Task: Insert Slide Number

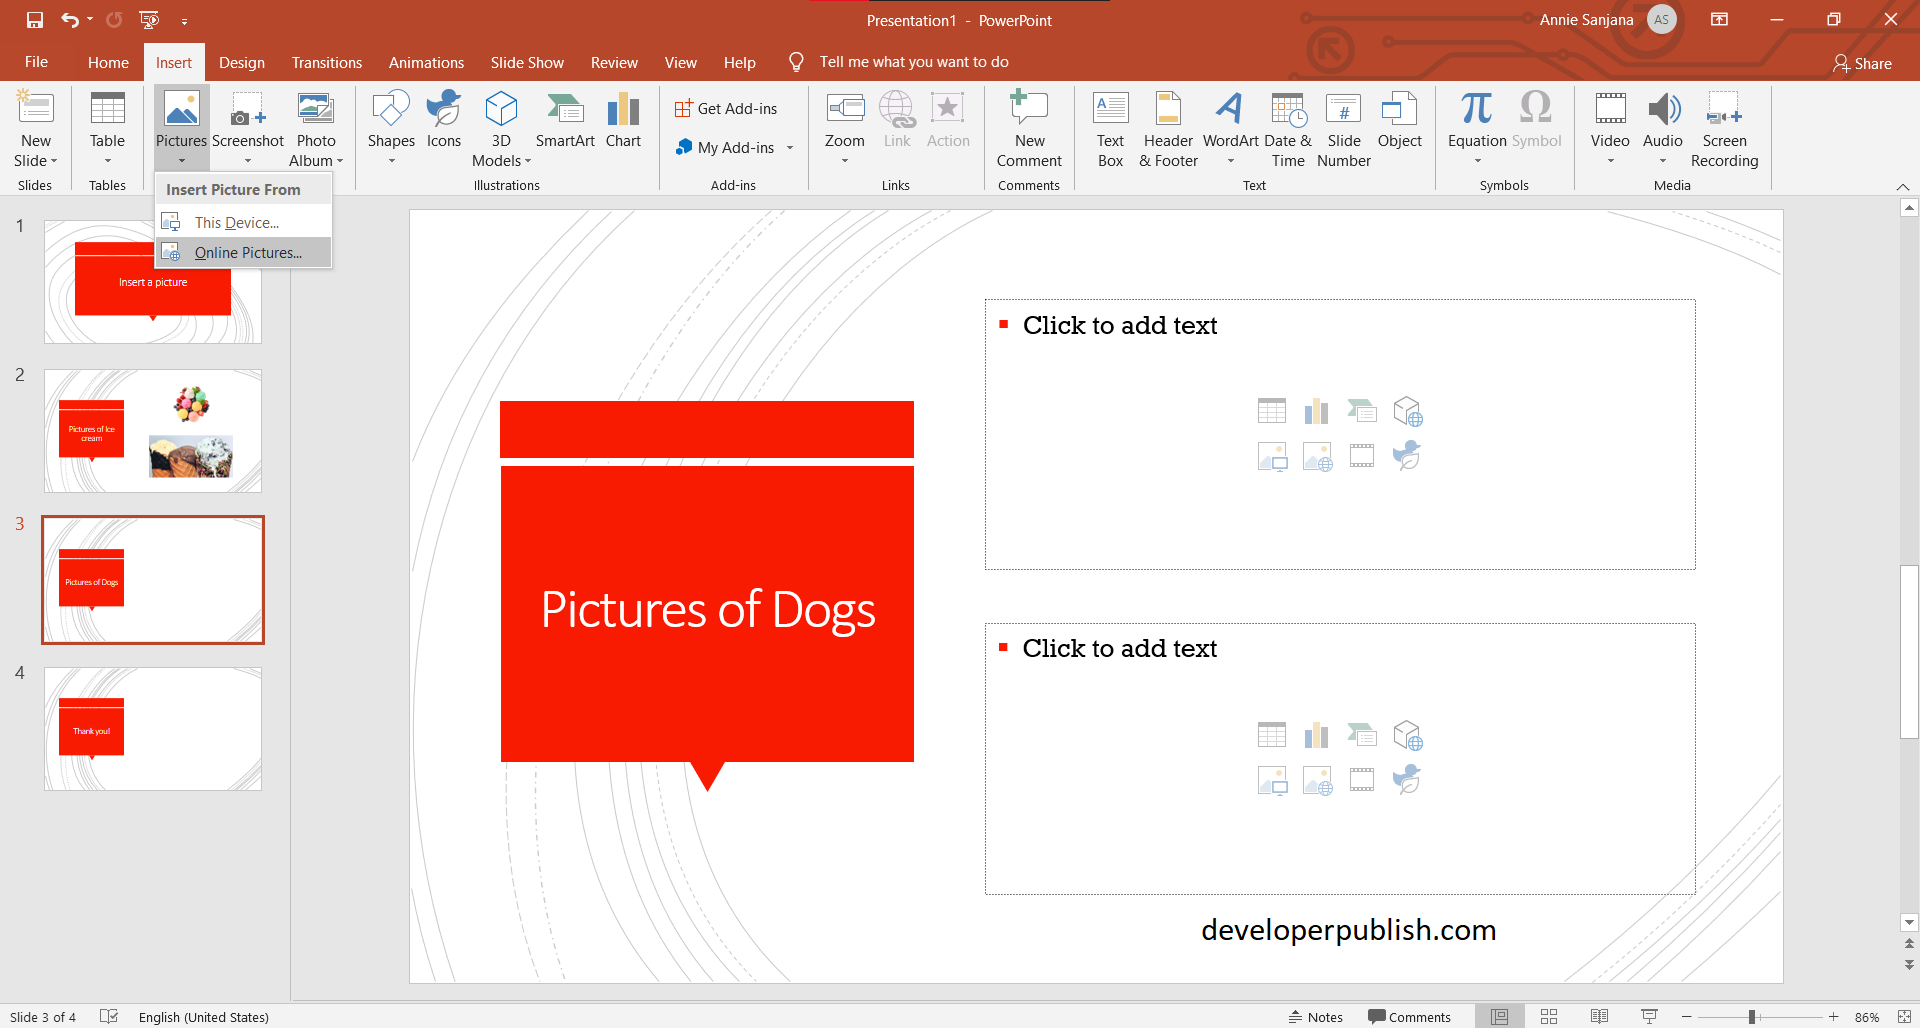Action: click(x=1344, y=129)
